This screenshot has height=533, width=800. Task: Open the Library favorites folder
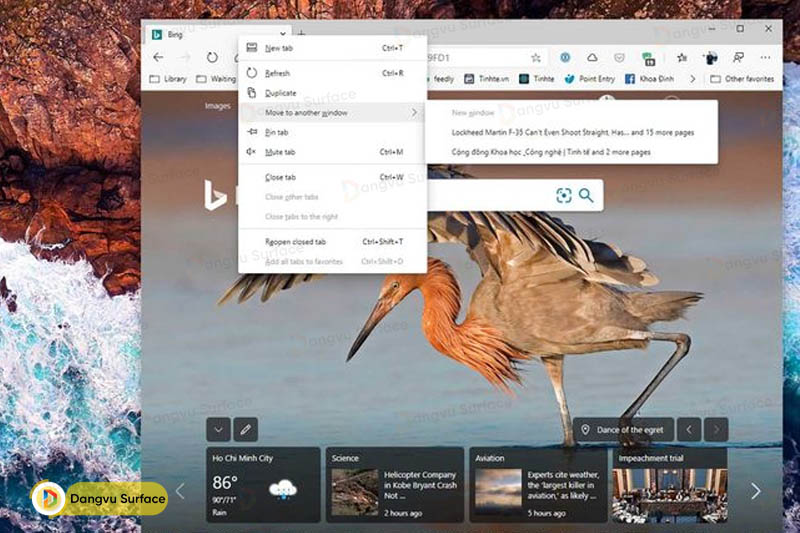click(168, 79)
